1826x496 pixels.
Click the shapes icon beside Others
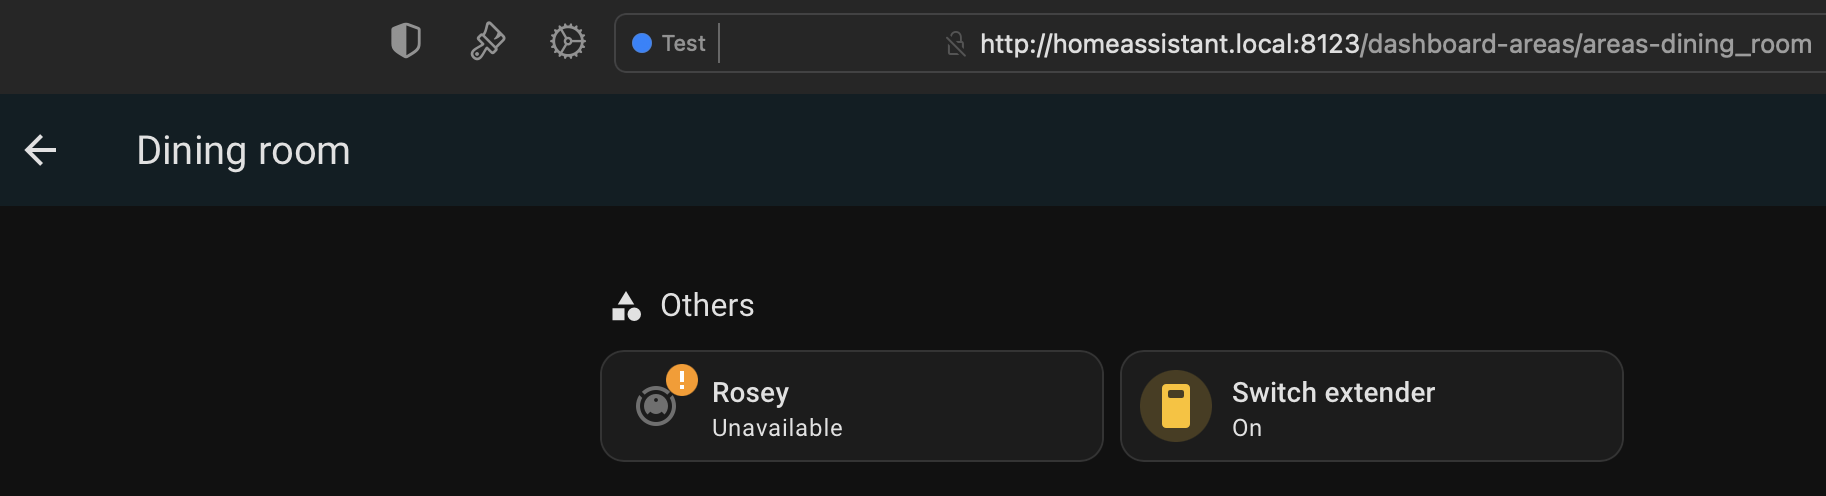tap(626, 306)
